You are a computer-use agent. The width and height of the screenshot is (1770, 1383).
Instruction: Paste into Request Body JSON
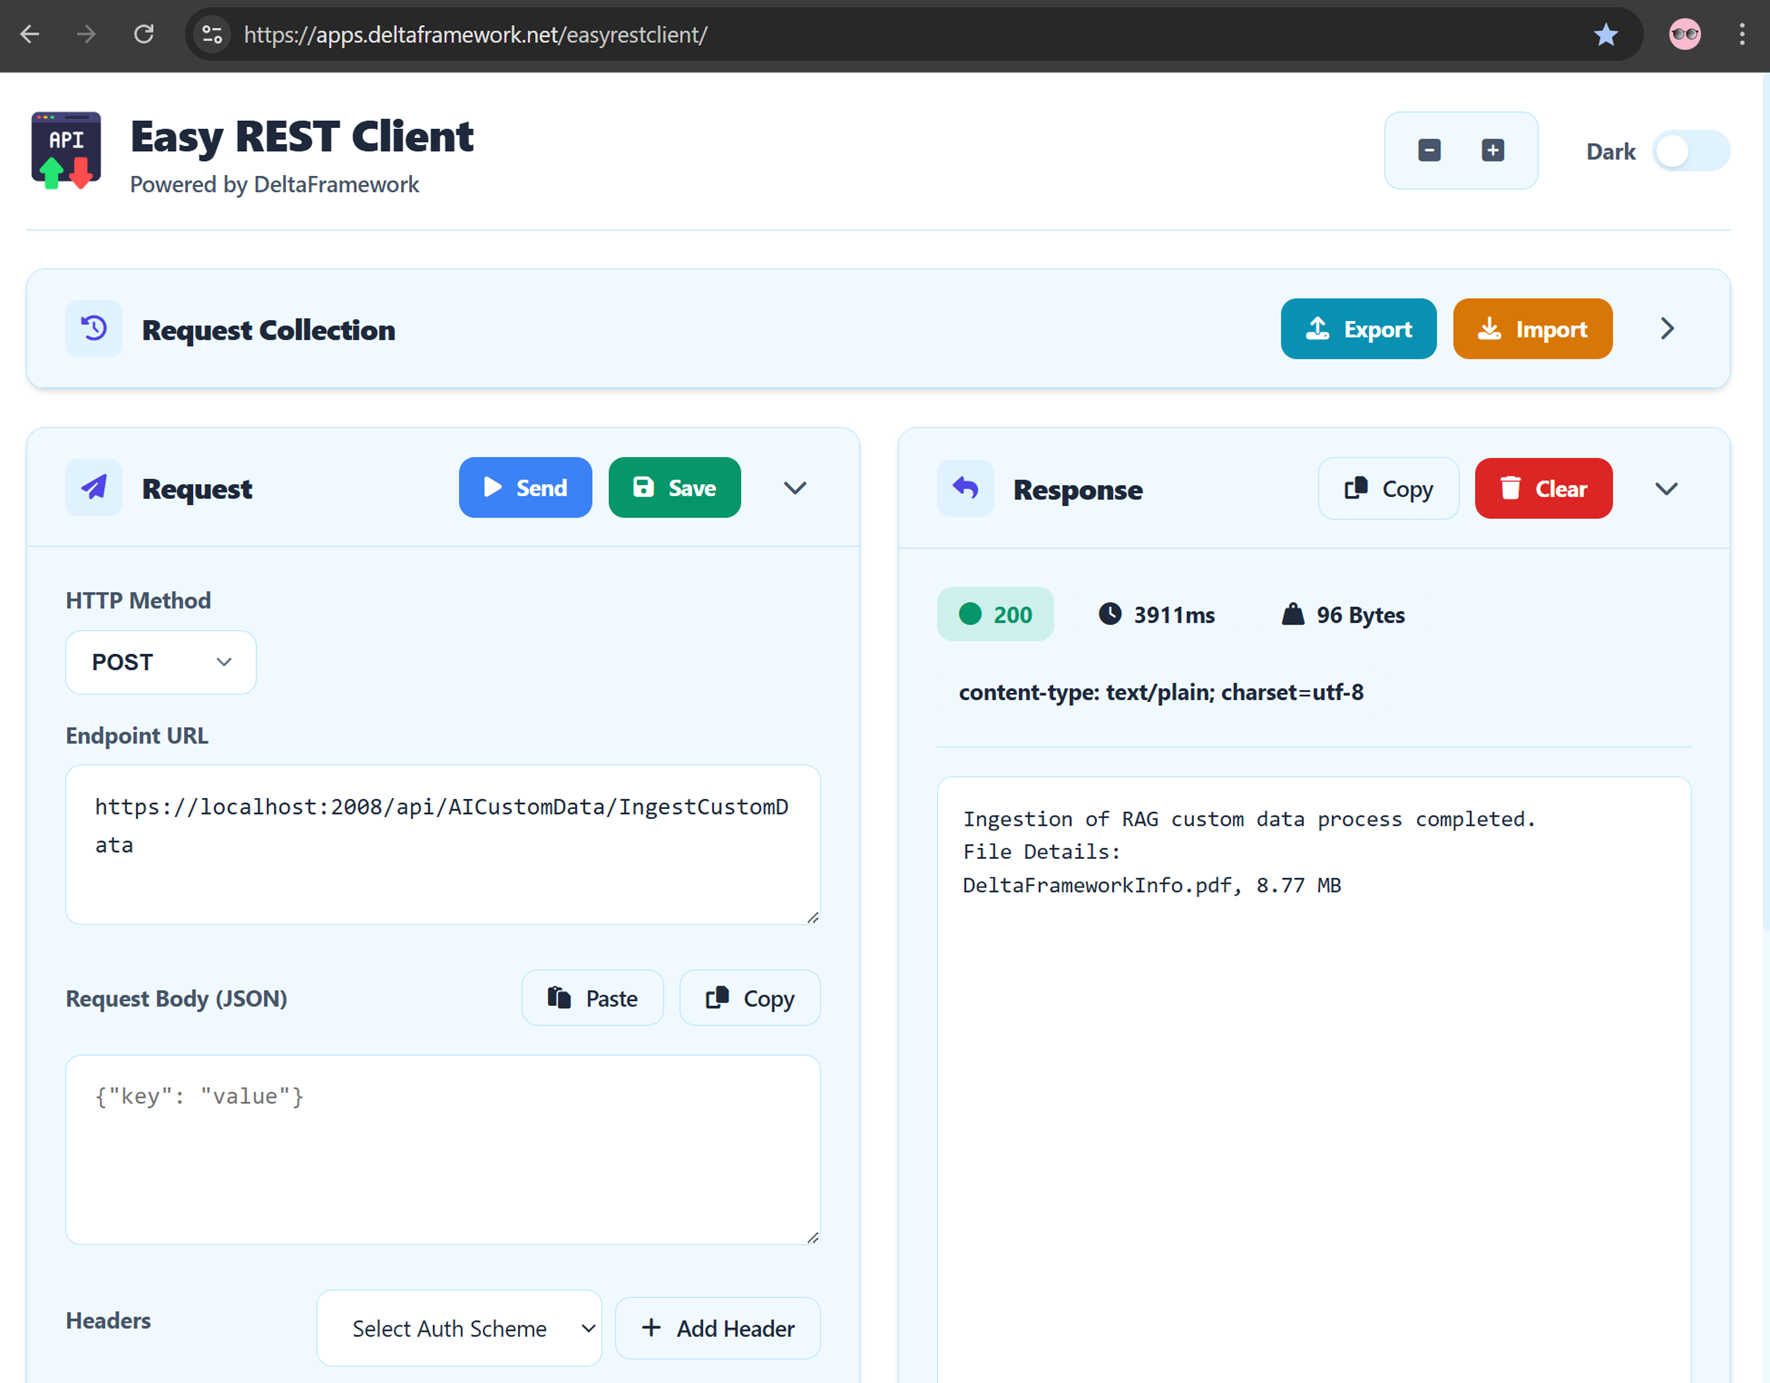[x=593, y=998]
